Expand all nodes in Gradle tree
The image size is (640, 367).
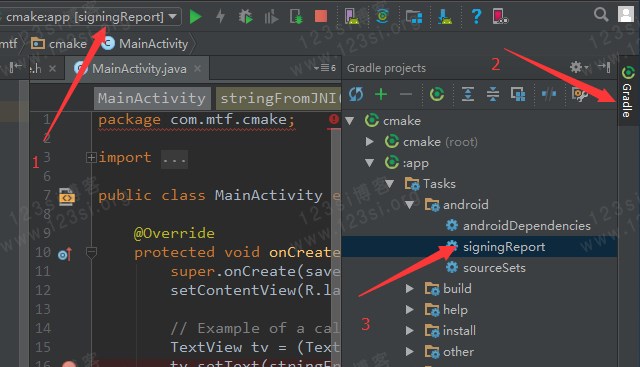(x=468, y=94)
